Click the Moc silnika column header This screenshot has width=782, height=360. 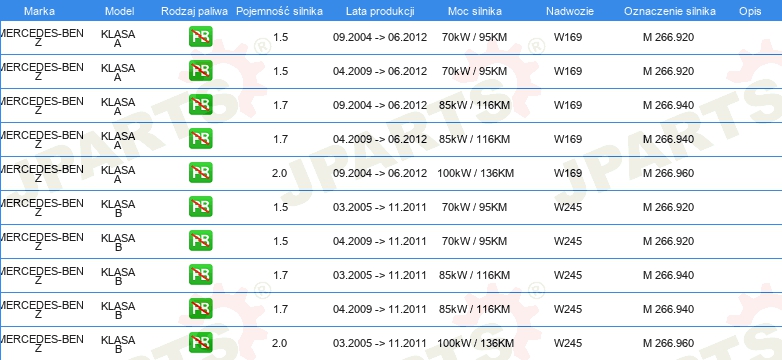(x=475, y=11)
